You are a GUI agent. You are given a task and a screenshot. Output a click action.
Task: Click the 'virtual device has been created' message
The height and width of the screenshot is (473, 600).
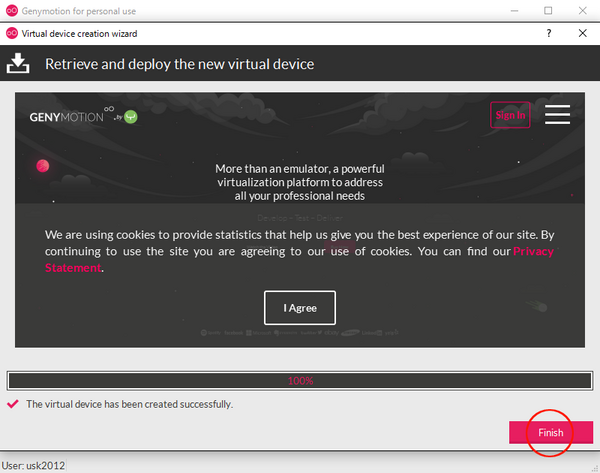tap(129, 404)
